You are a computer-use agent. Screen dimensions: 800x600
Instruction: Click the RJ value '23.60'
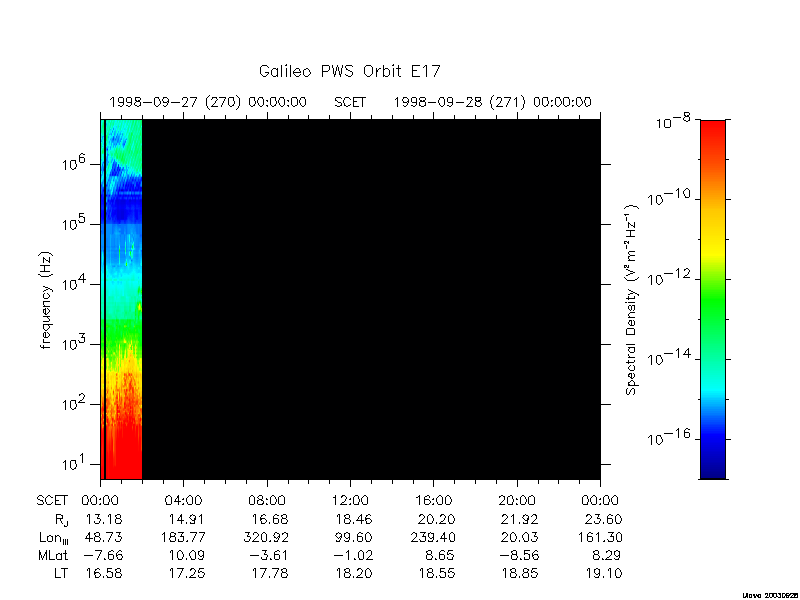pos(603,519)
